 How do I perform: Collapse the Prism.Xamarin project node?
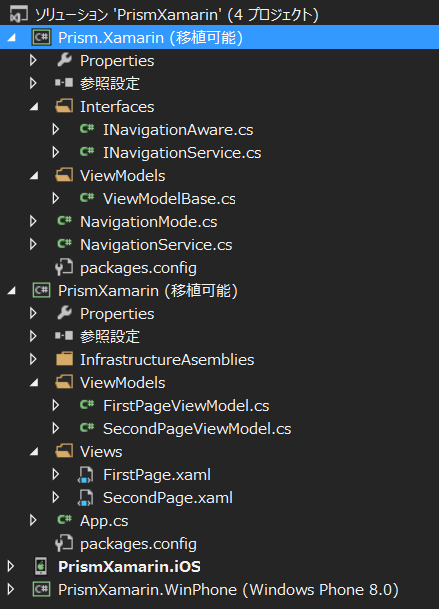(12, 38)
